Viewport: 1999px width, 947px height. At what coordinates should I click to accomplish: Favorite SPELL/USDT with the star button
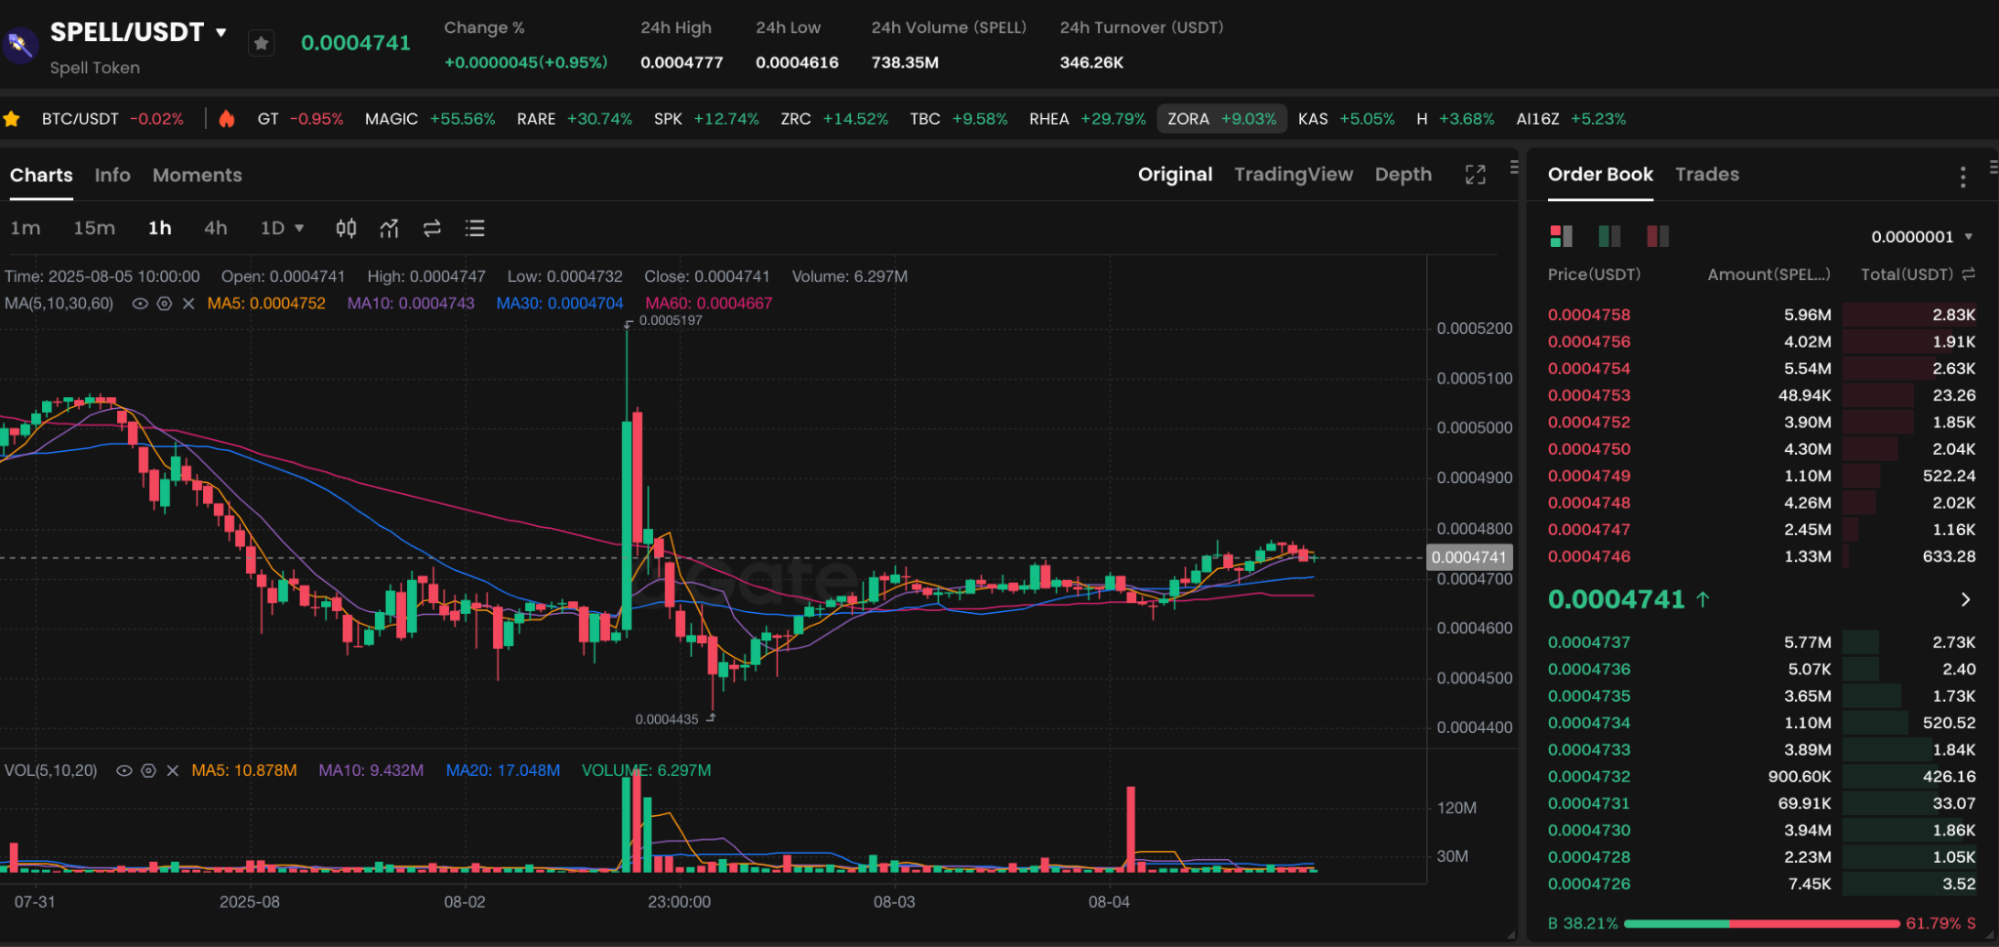click(x=261, y=43)
